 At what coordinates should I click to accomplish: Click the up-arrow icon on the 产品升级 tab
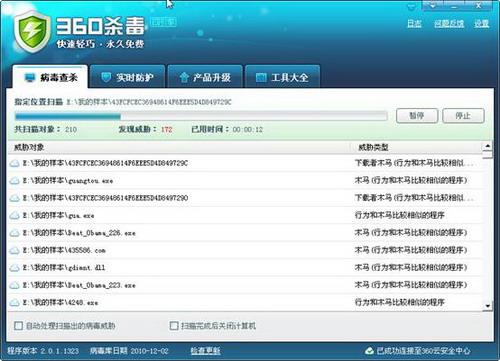click(x=184, y=77)
